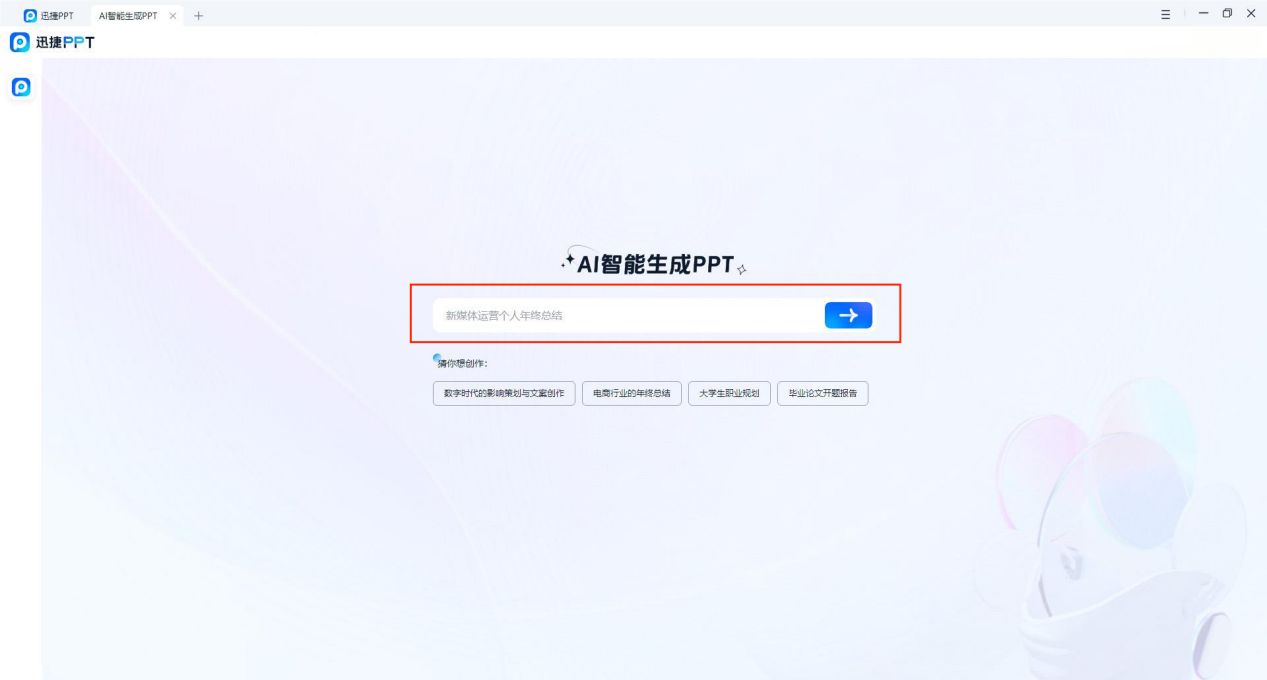Screen dimensions: 1267x680
Task: Click the 迅捷PPT logo in header
Action: [x=52, y=42]
